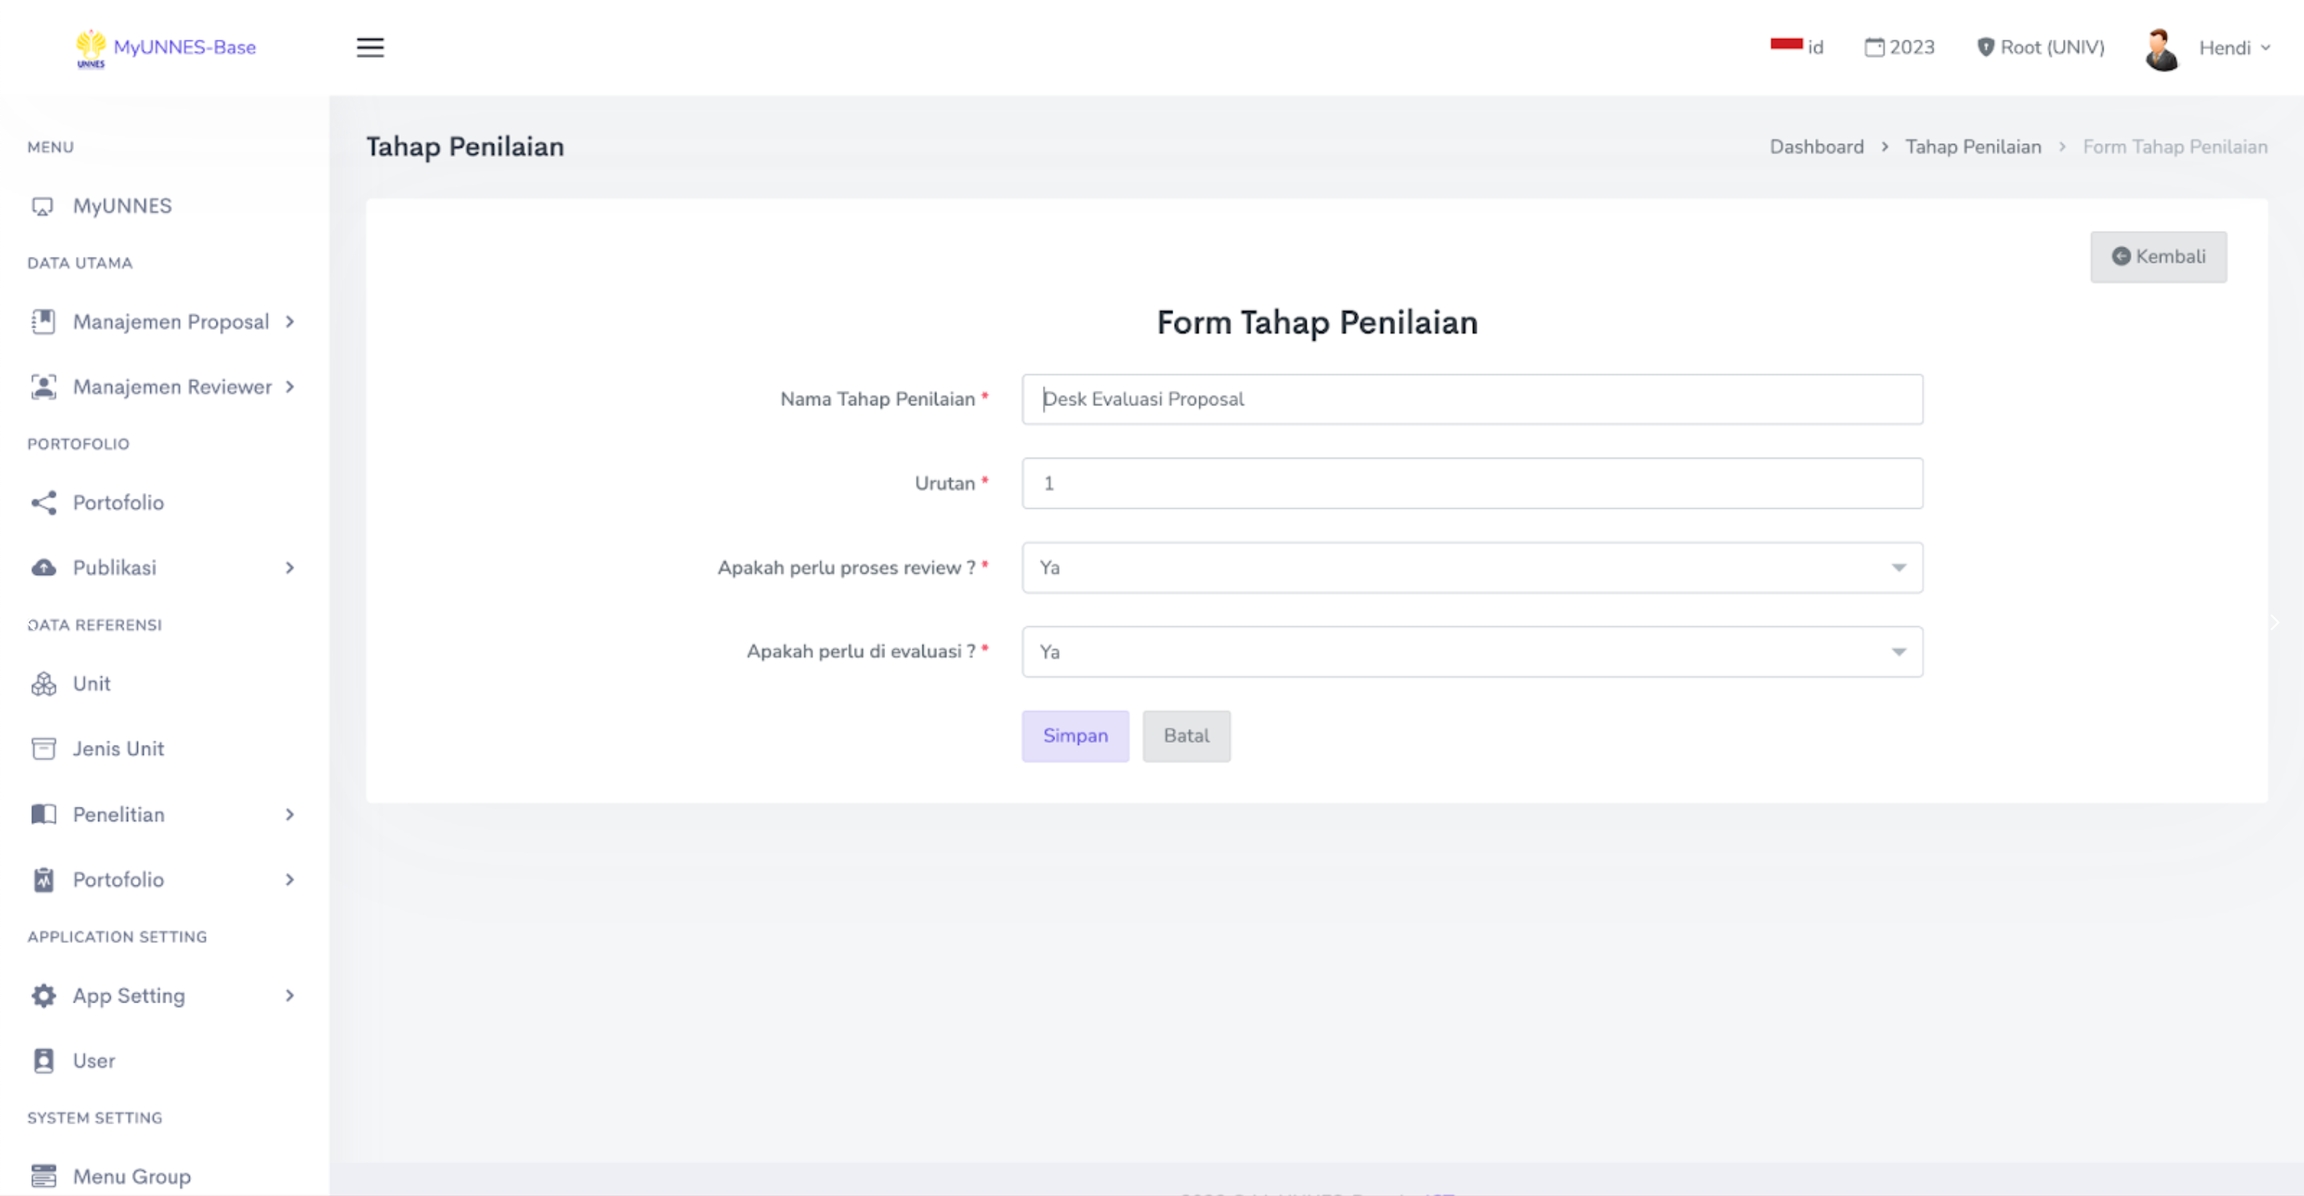Click the Kembali back button
This screenshot has width=2304, height=1196.
[2158, 257]
